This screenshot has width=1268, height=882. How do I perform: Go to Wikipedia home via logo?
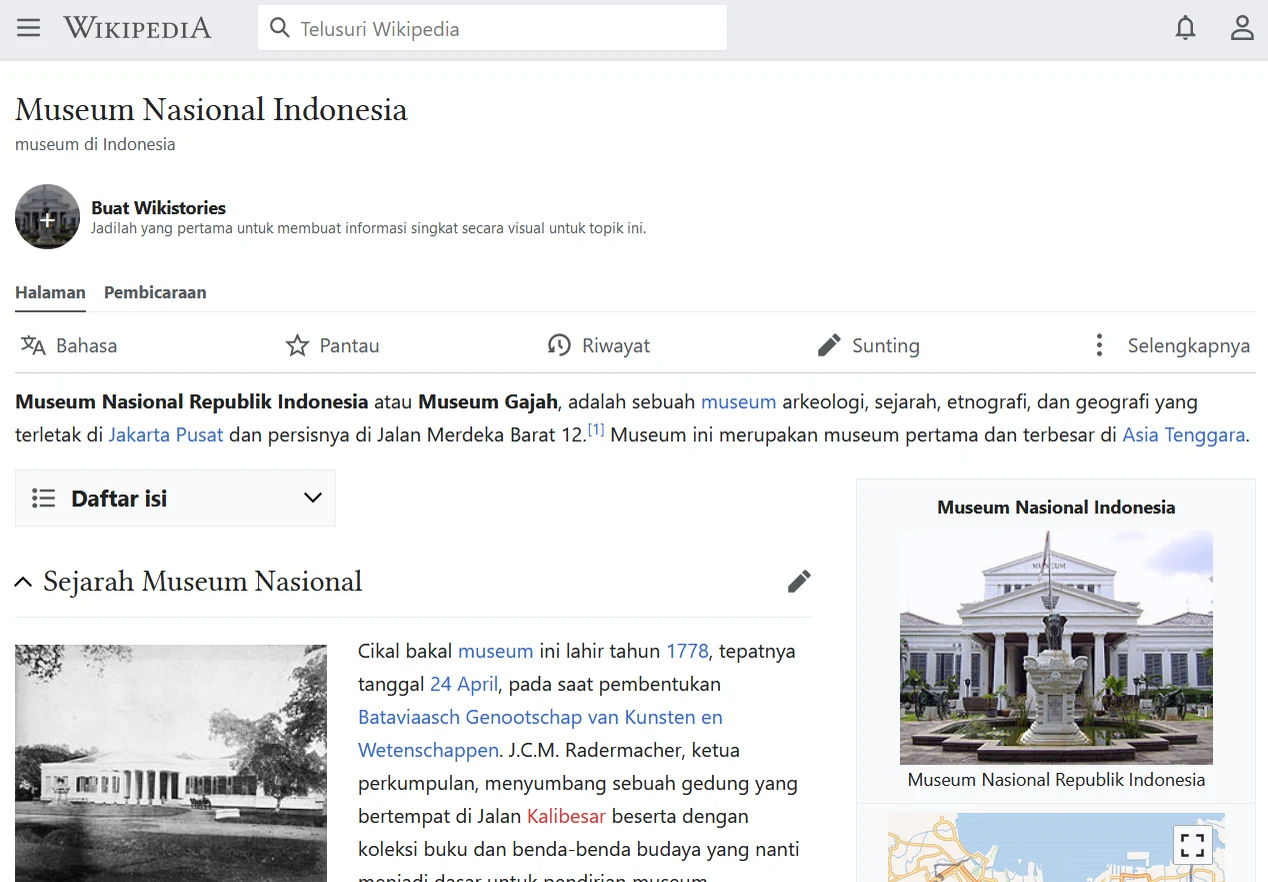[138, 28]
